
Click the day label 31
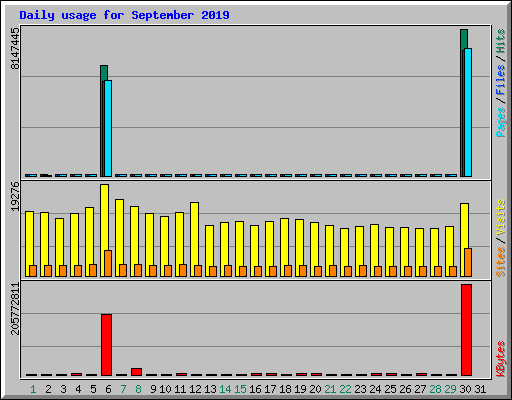480,389
